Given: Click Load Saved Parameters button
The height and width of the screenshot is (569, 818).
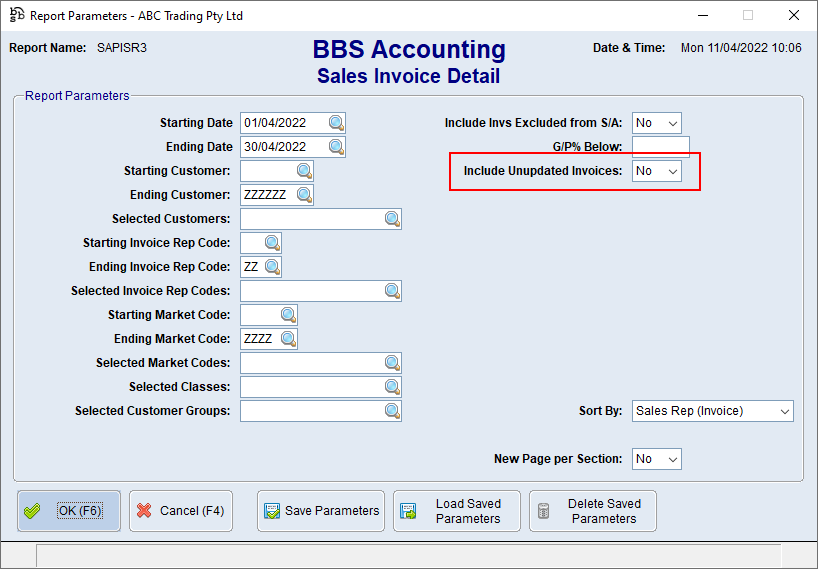Looking at the screenshot, I should pyautogui.click(x=457, y=511).
